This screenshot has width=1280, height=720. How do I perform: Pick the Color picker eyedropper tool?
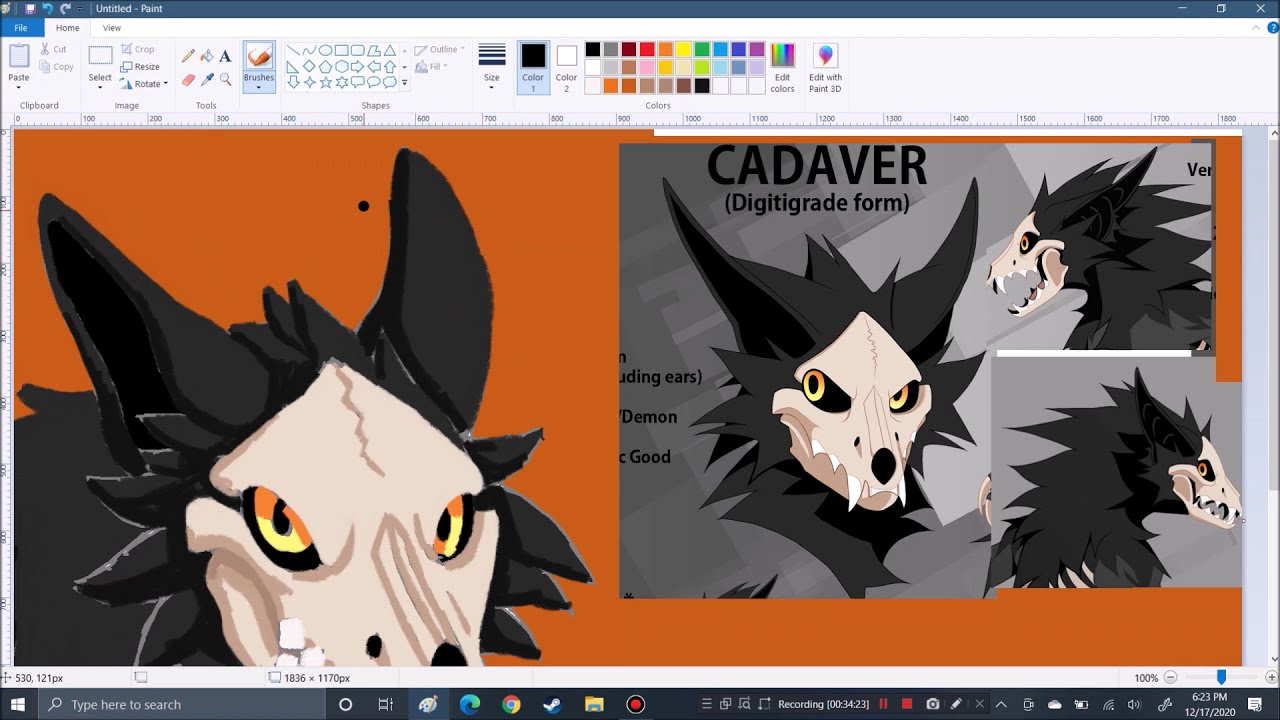[x=207, y=80]
